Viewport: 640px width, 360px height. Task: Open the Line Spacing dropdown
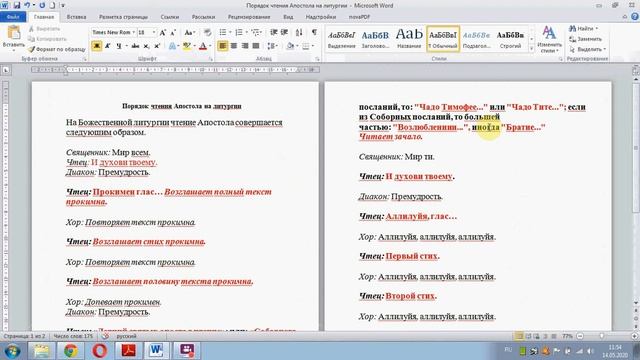pos(272,46)
